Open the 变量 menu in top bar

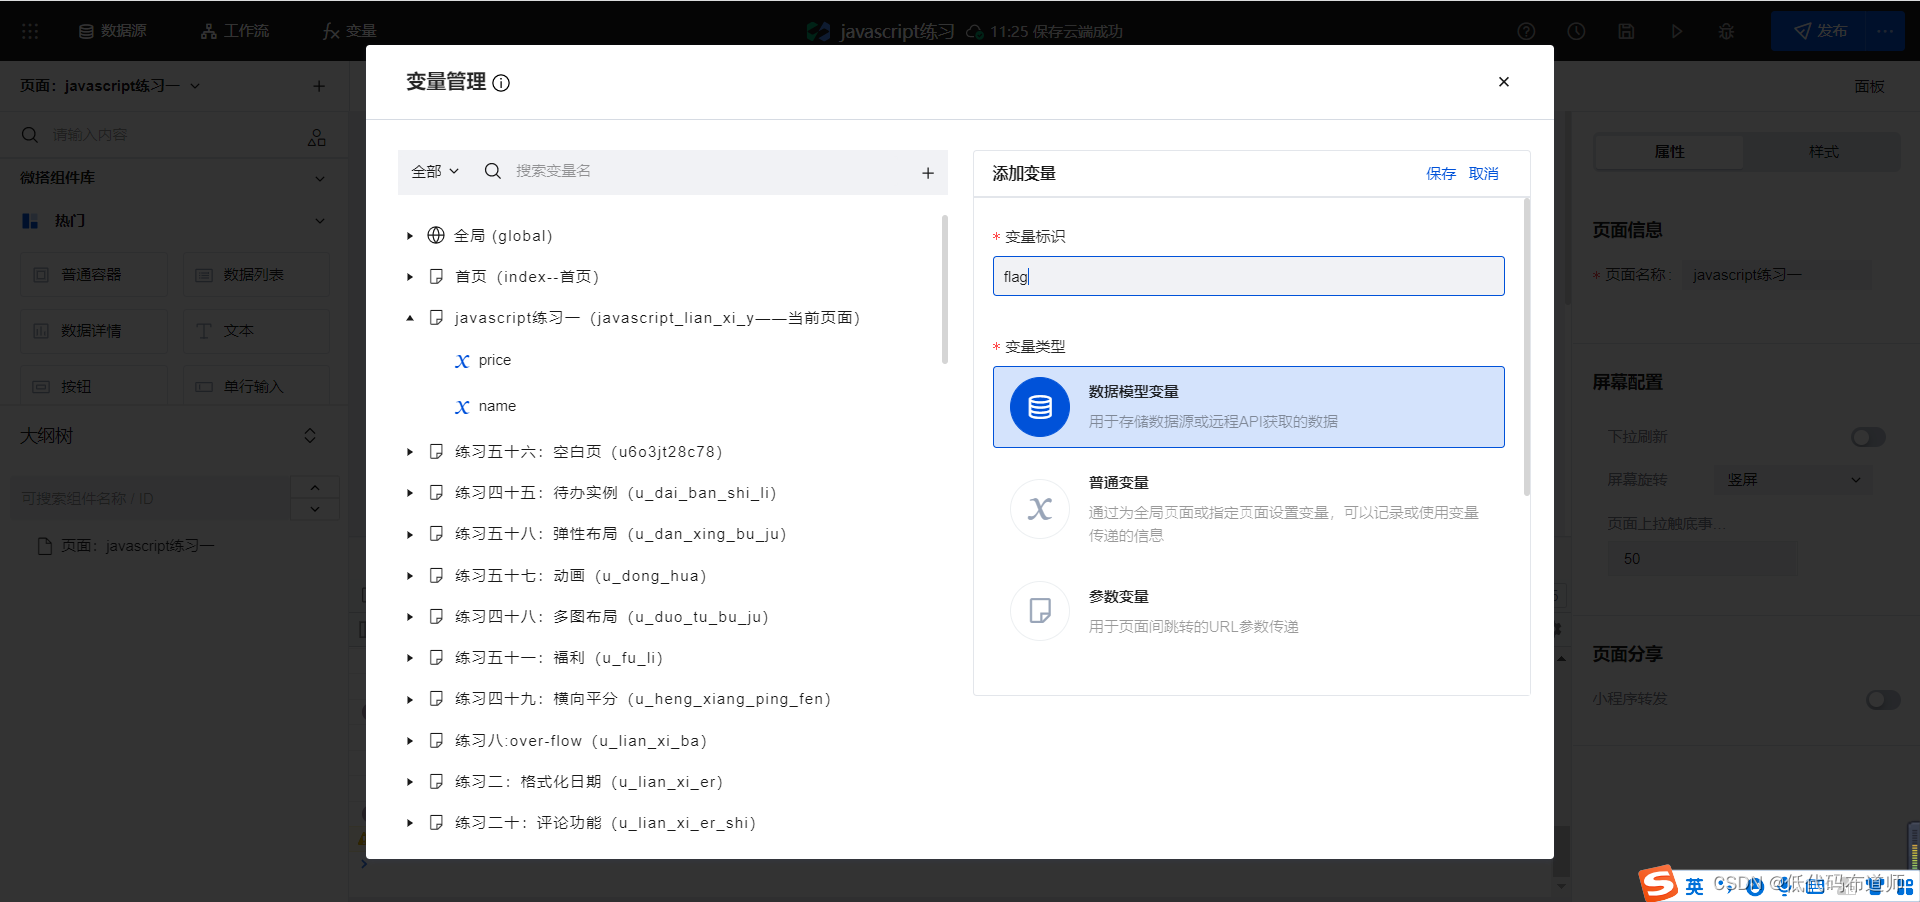coord(349,31)
